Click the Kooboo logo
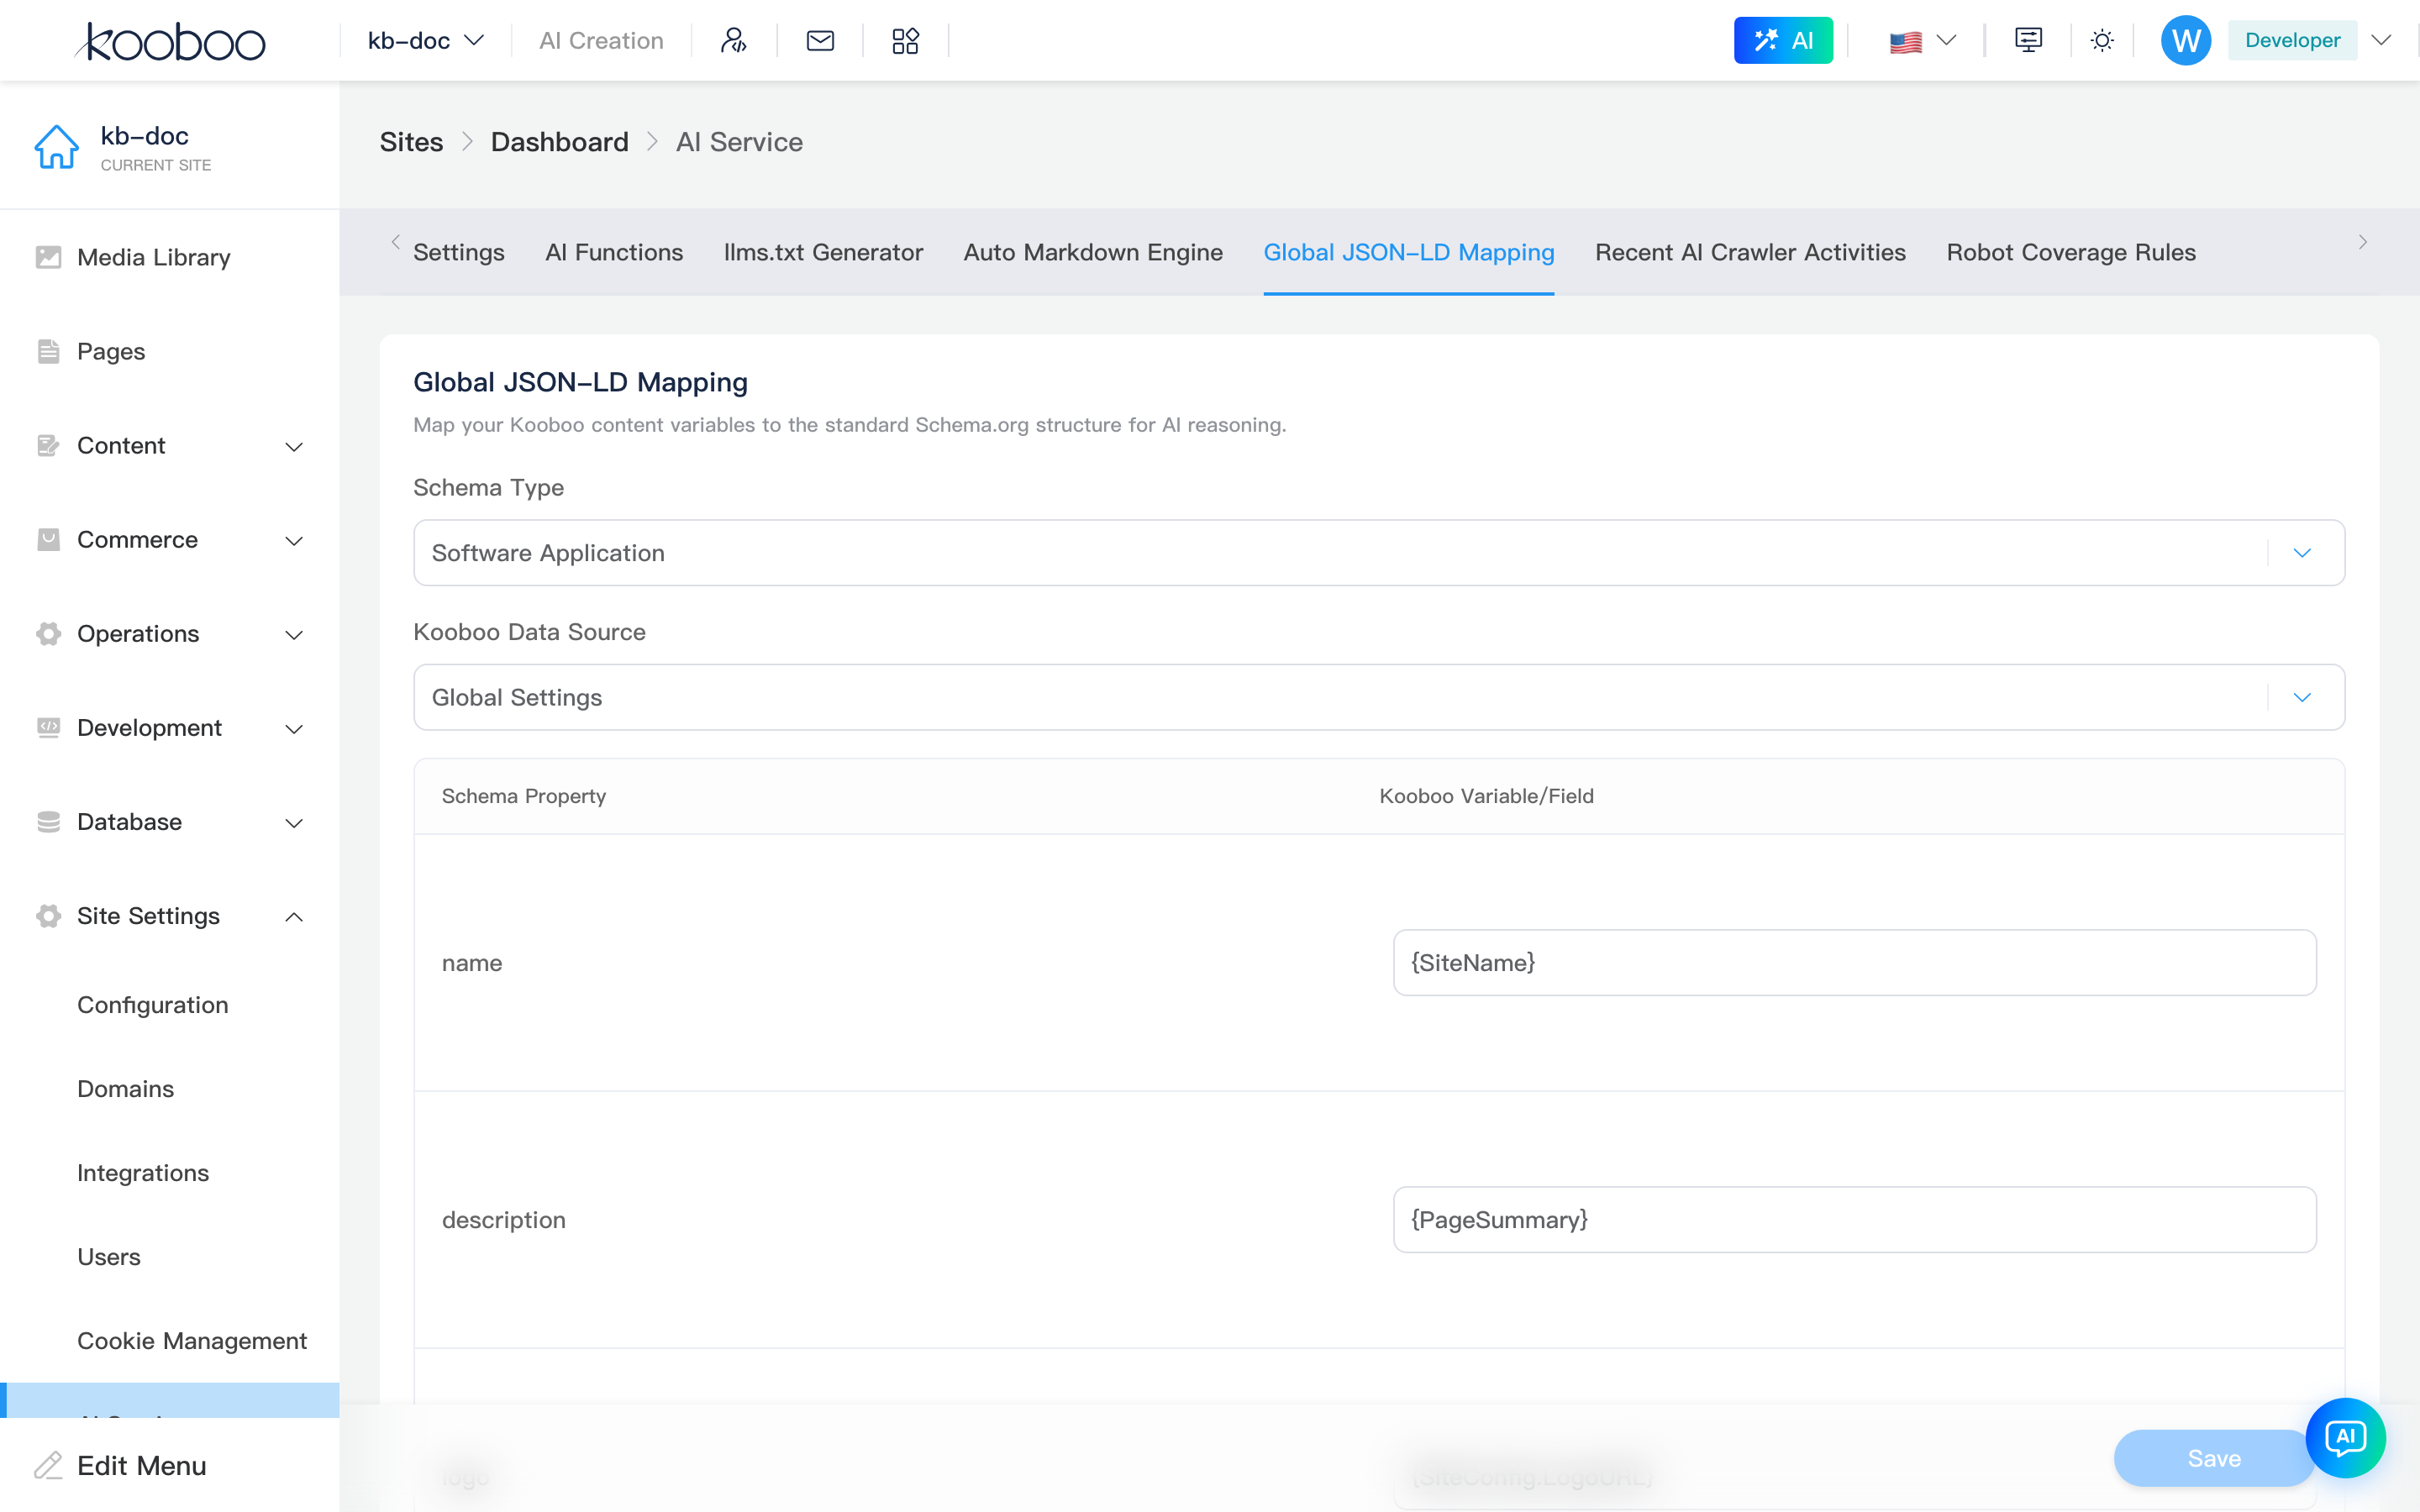The image size is (2420, 1512). click(170, 41)
